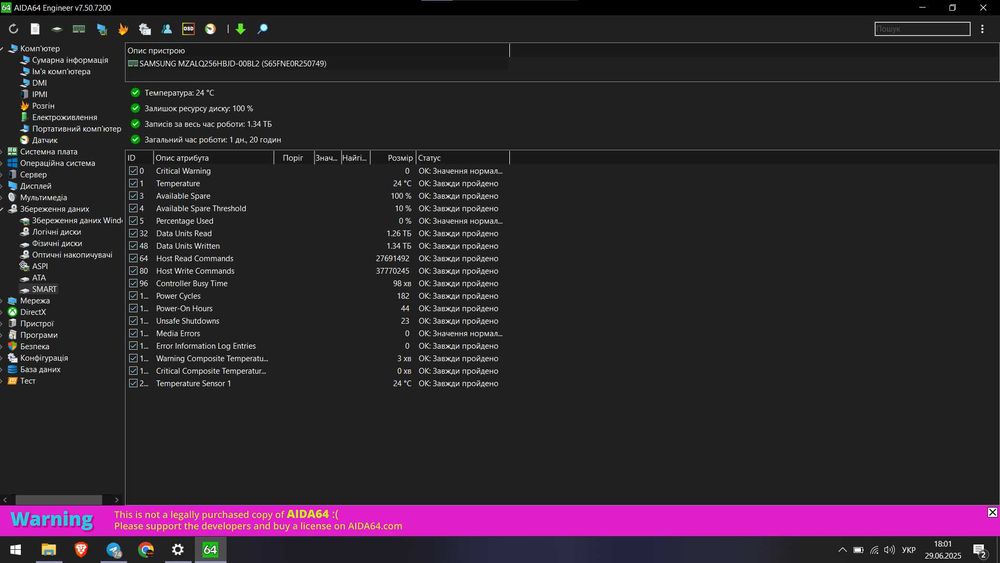1000x563 pixels.
Task: Select the SMART tree item
Action: tap(44, 289)
